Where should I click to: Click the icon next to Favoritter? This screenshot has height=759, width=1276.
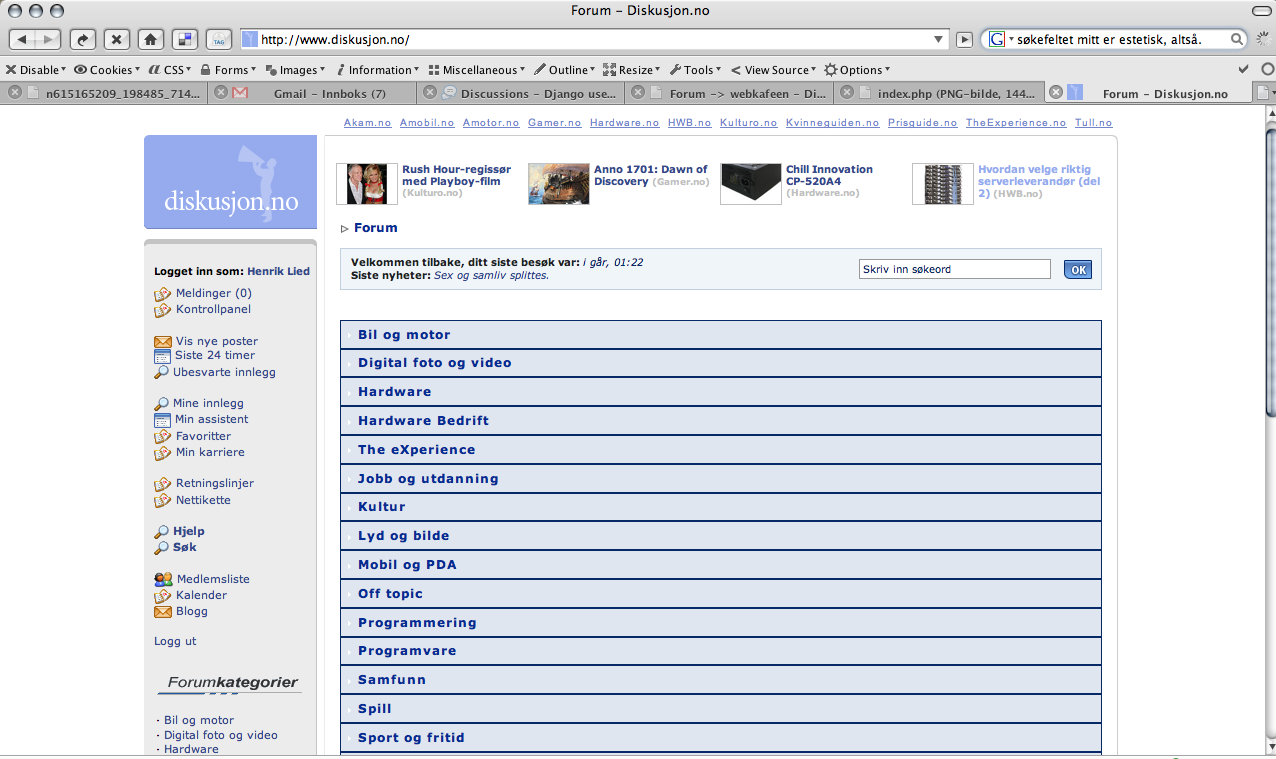tap(163, 436)
